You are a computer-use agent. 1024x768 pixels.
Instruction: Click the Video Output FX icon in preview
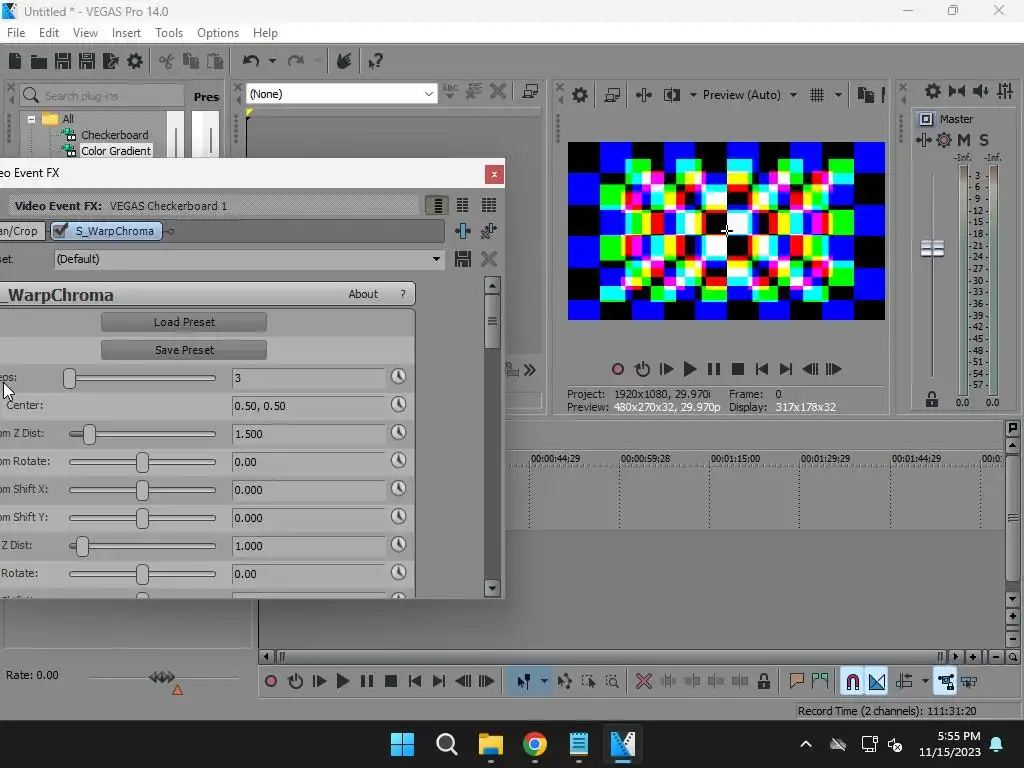(x=643, y=95)
